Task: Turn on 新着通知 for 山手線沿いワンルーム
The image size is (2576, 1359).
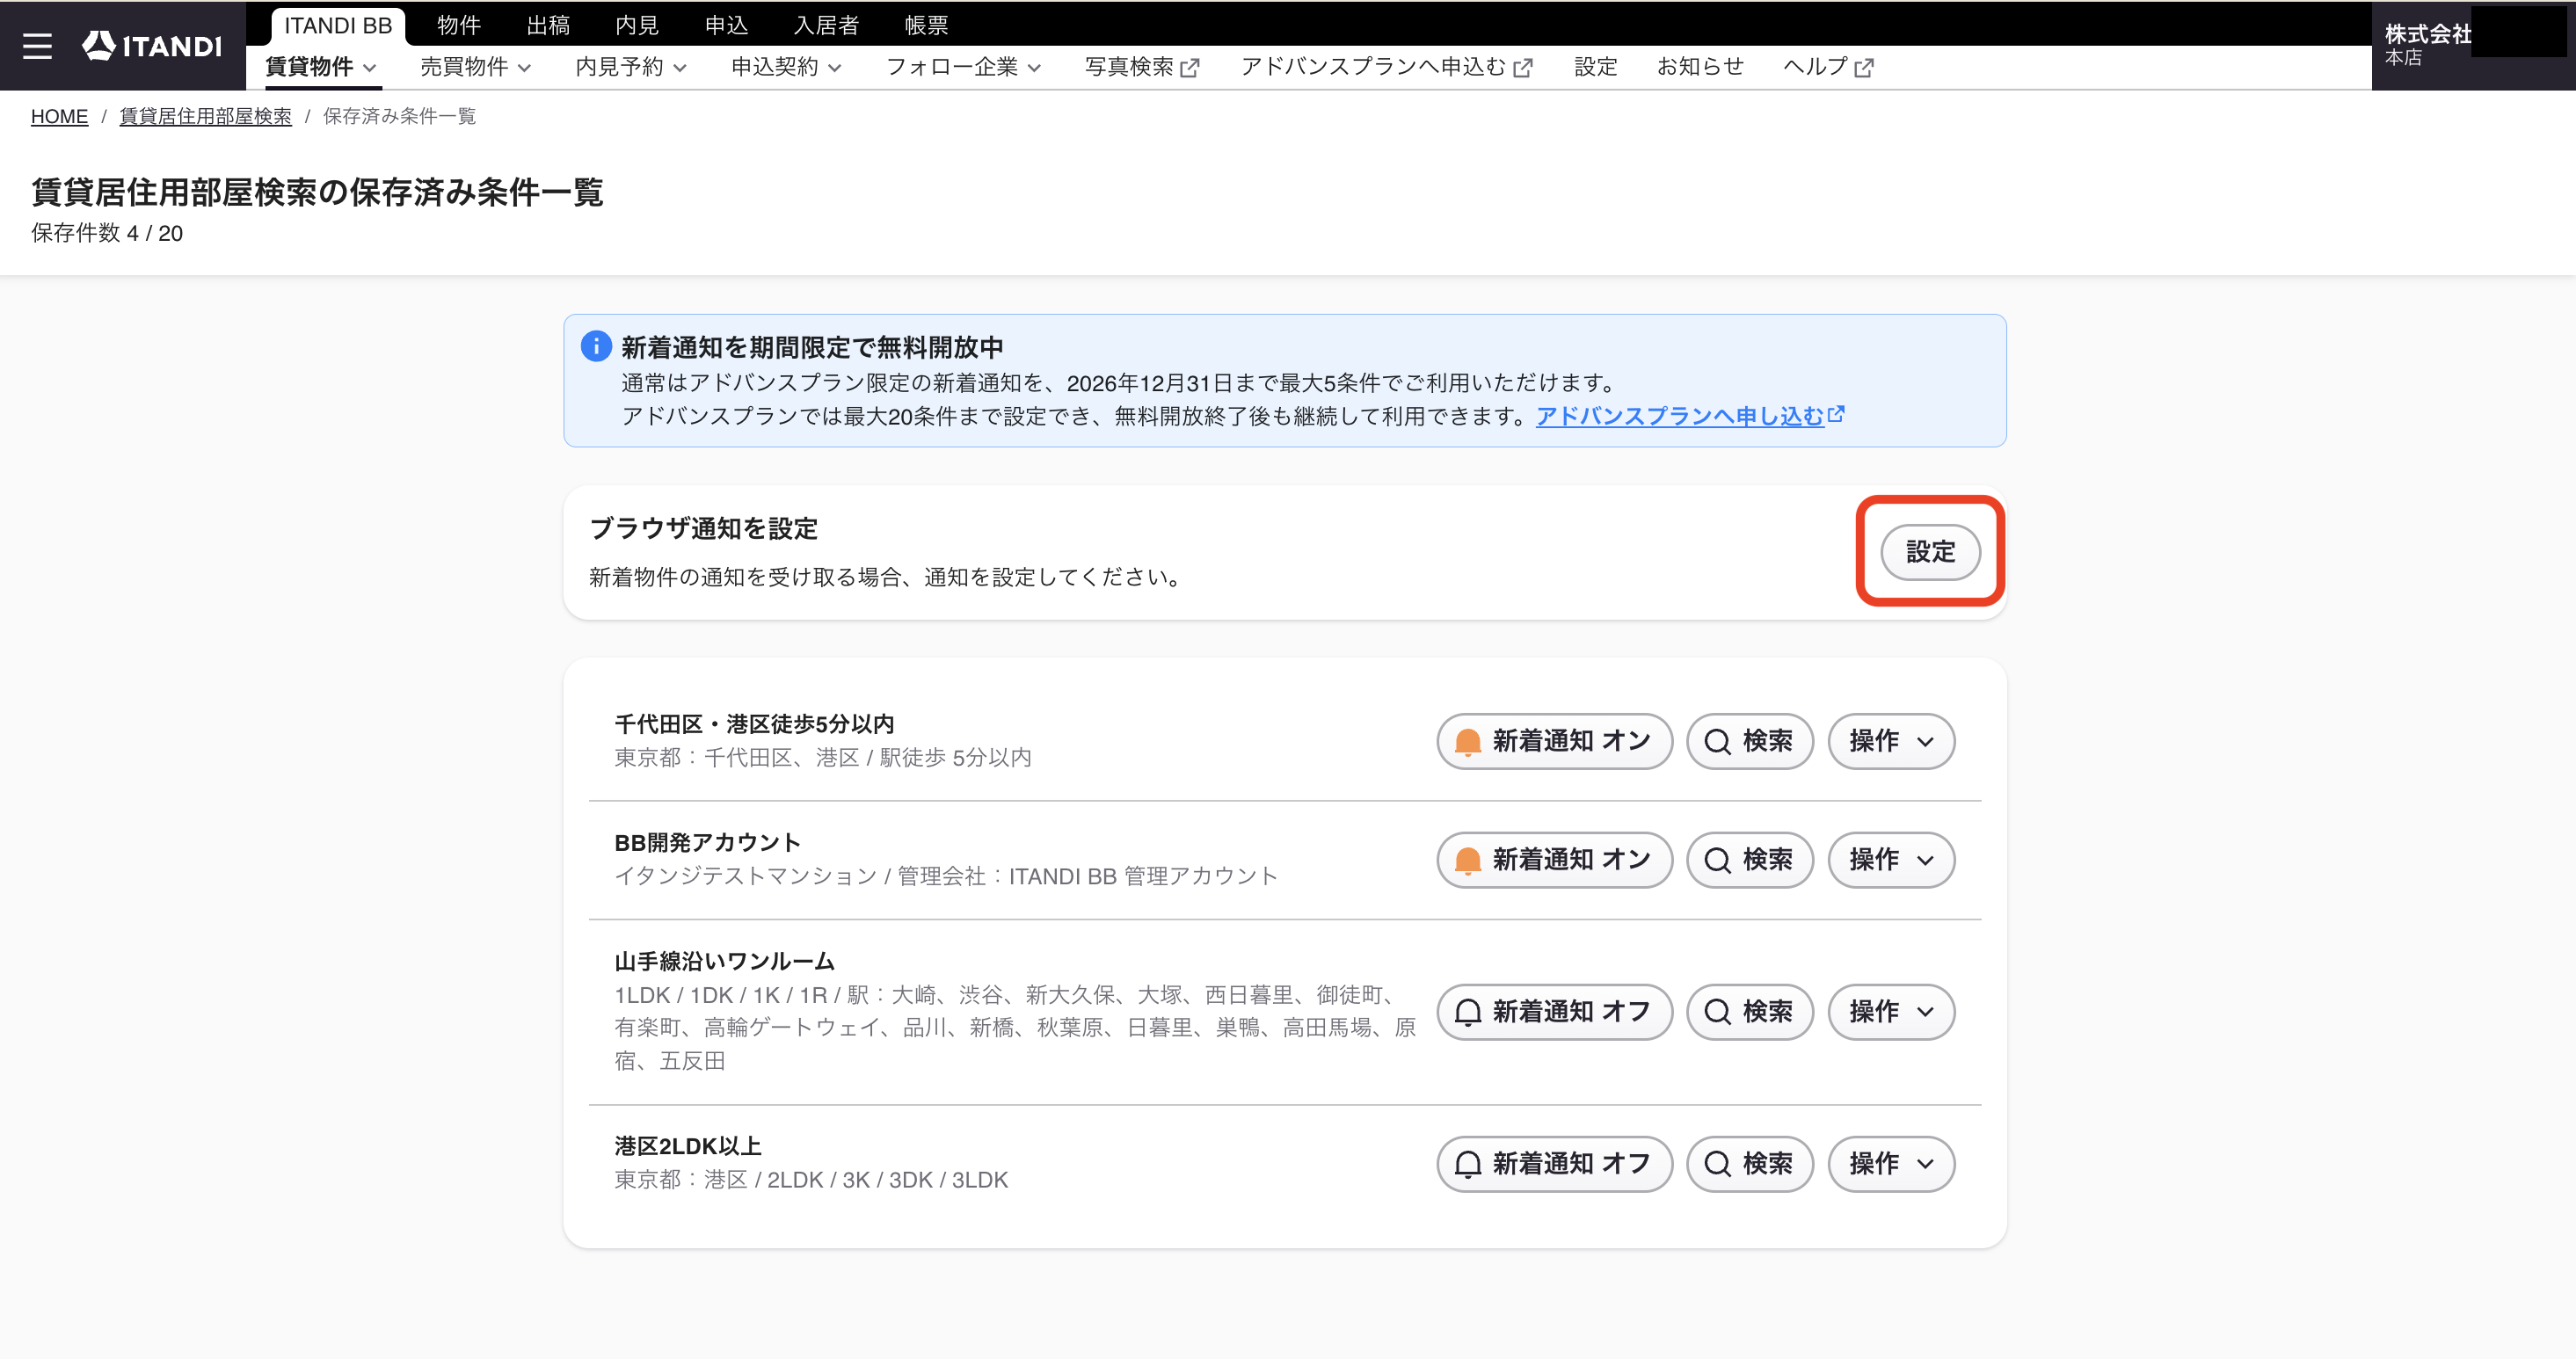Action: tap(1554, 1012)
